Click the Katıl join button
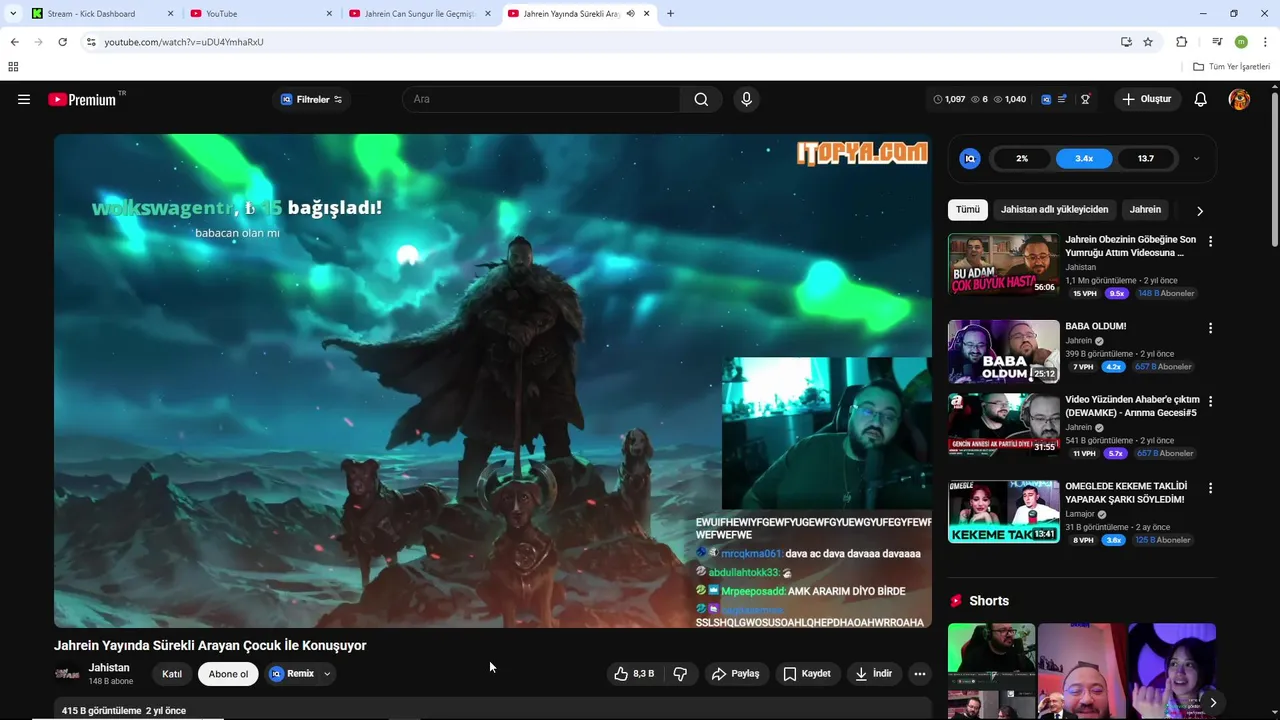 172,674
